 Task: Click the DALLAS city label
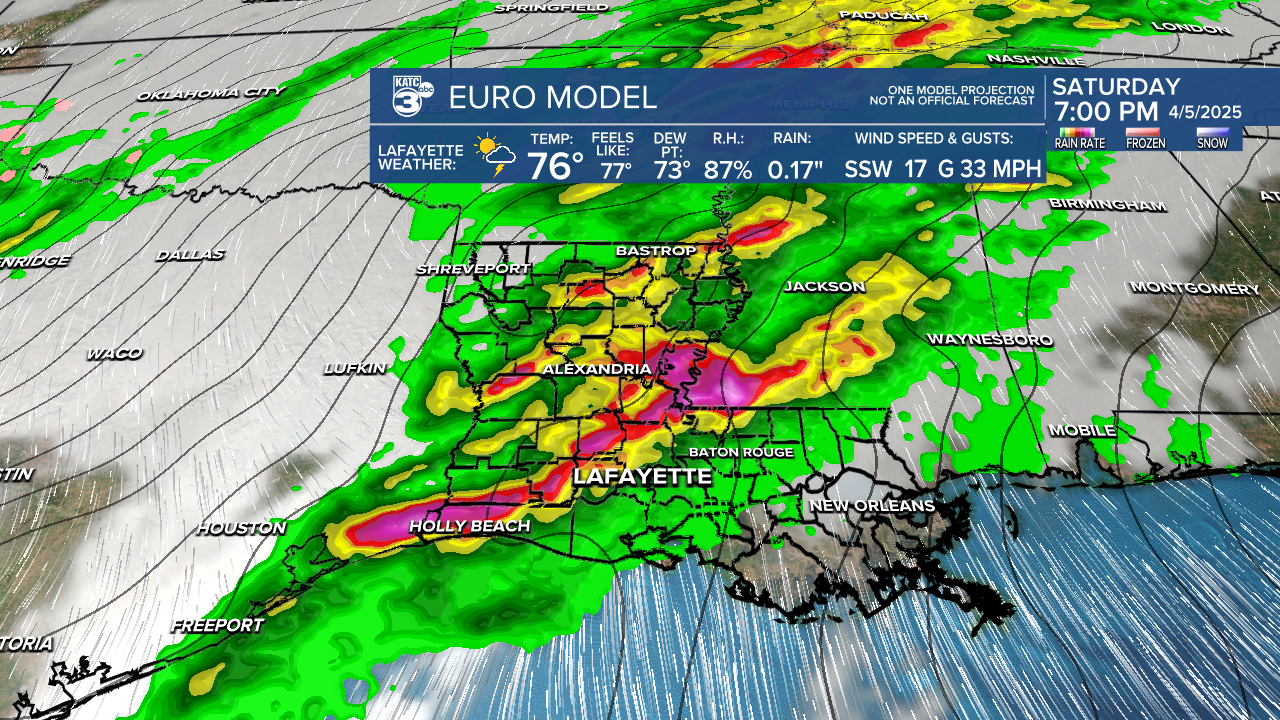[189, 255]
